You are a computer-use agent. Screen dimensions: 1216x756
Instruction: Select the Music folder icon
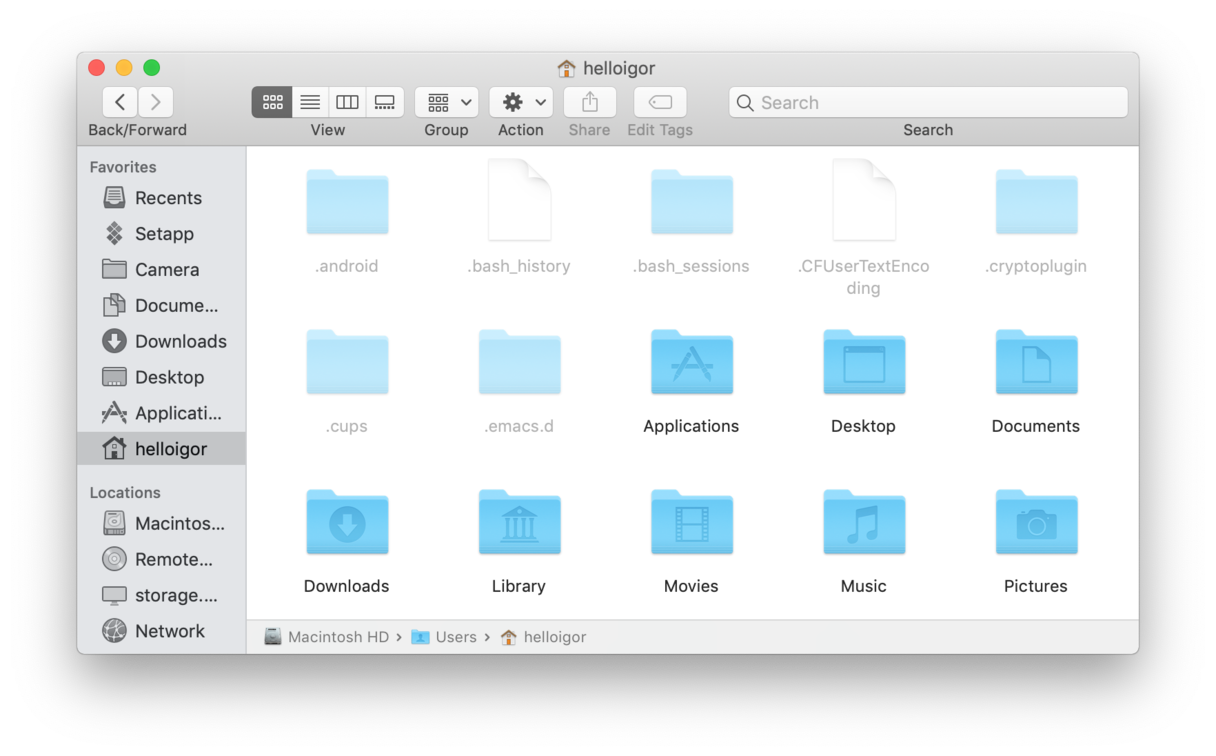click(863, 523)
